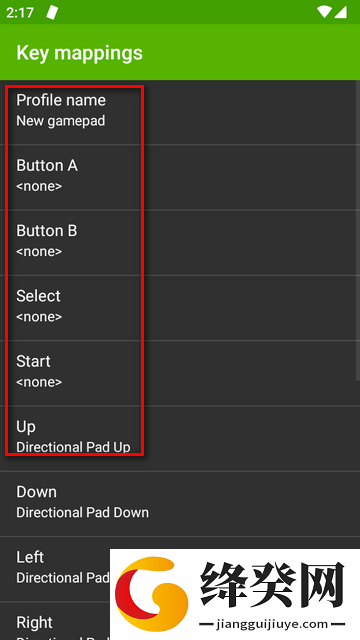
Task: Click the list scrollbar on the right edge
Action: point(358,231)
